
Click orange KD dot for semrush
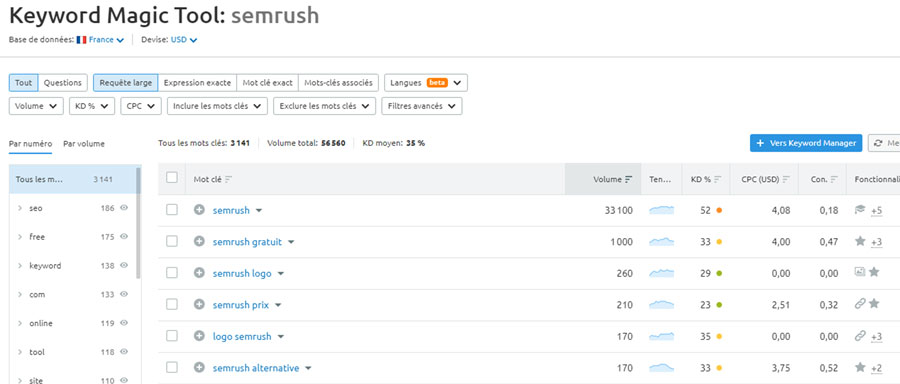point(719,211)
